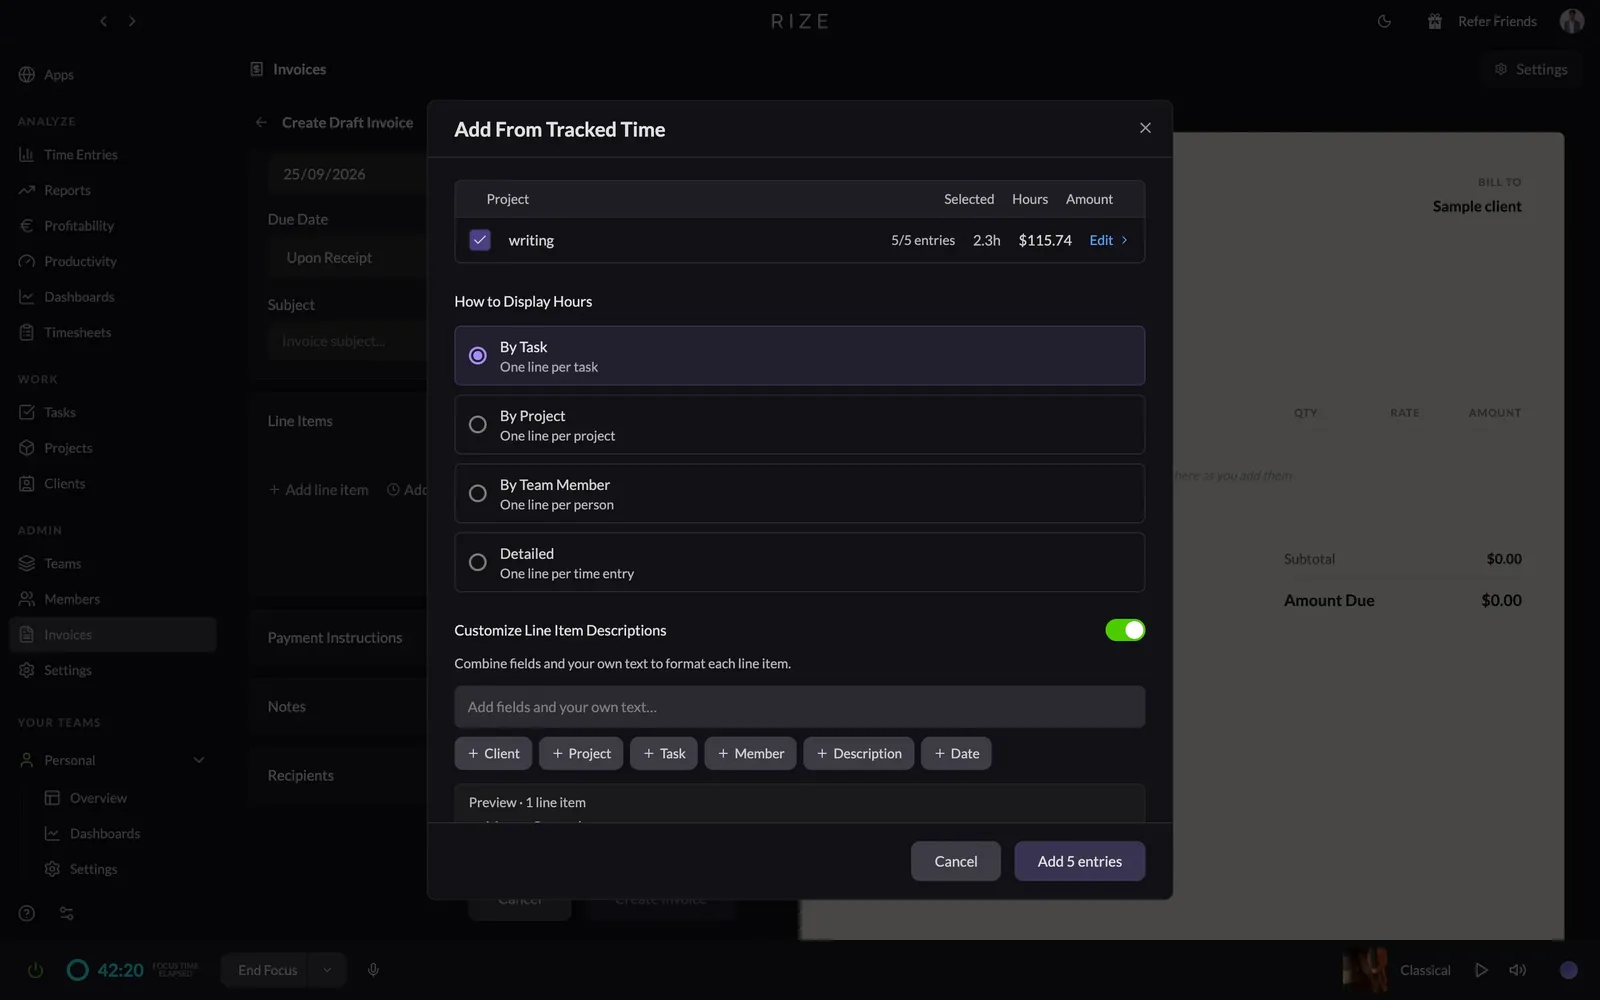Choose Detailed one line per time entry
1600x1000 pixels.
tap(799, 562)
